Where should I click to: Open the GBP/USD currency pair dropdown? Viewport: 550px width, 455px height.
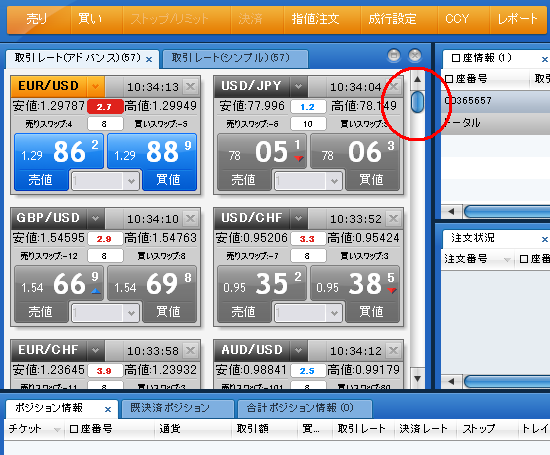95,218
